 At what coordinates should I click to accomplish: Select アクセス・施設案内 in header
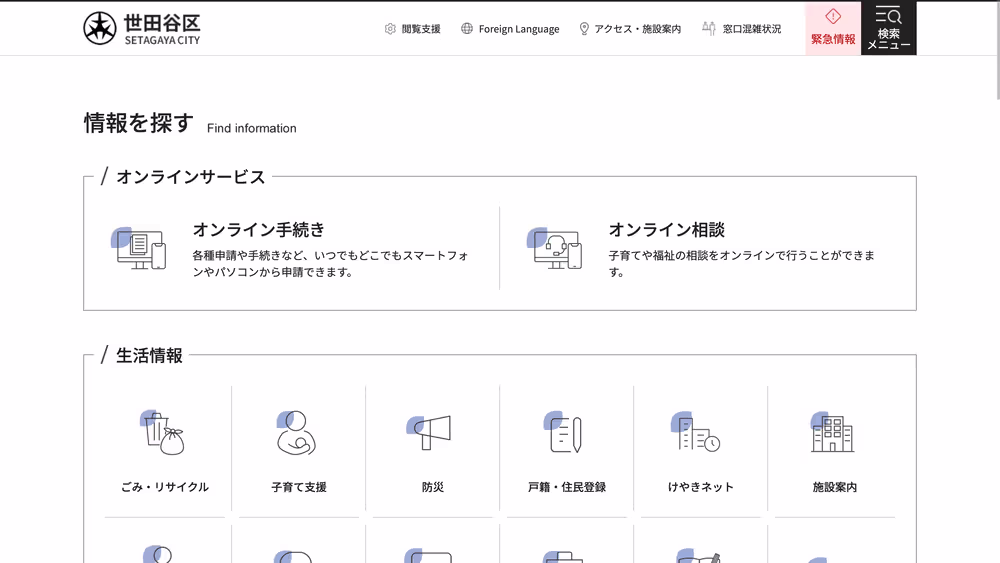(638, 29)
